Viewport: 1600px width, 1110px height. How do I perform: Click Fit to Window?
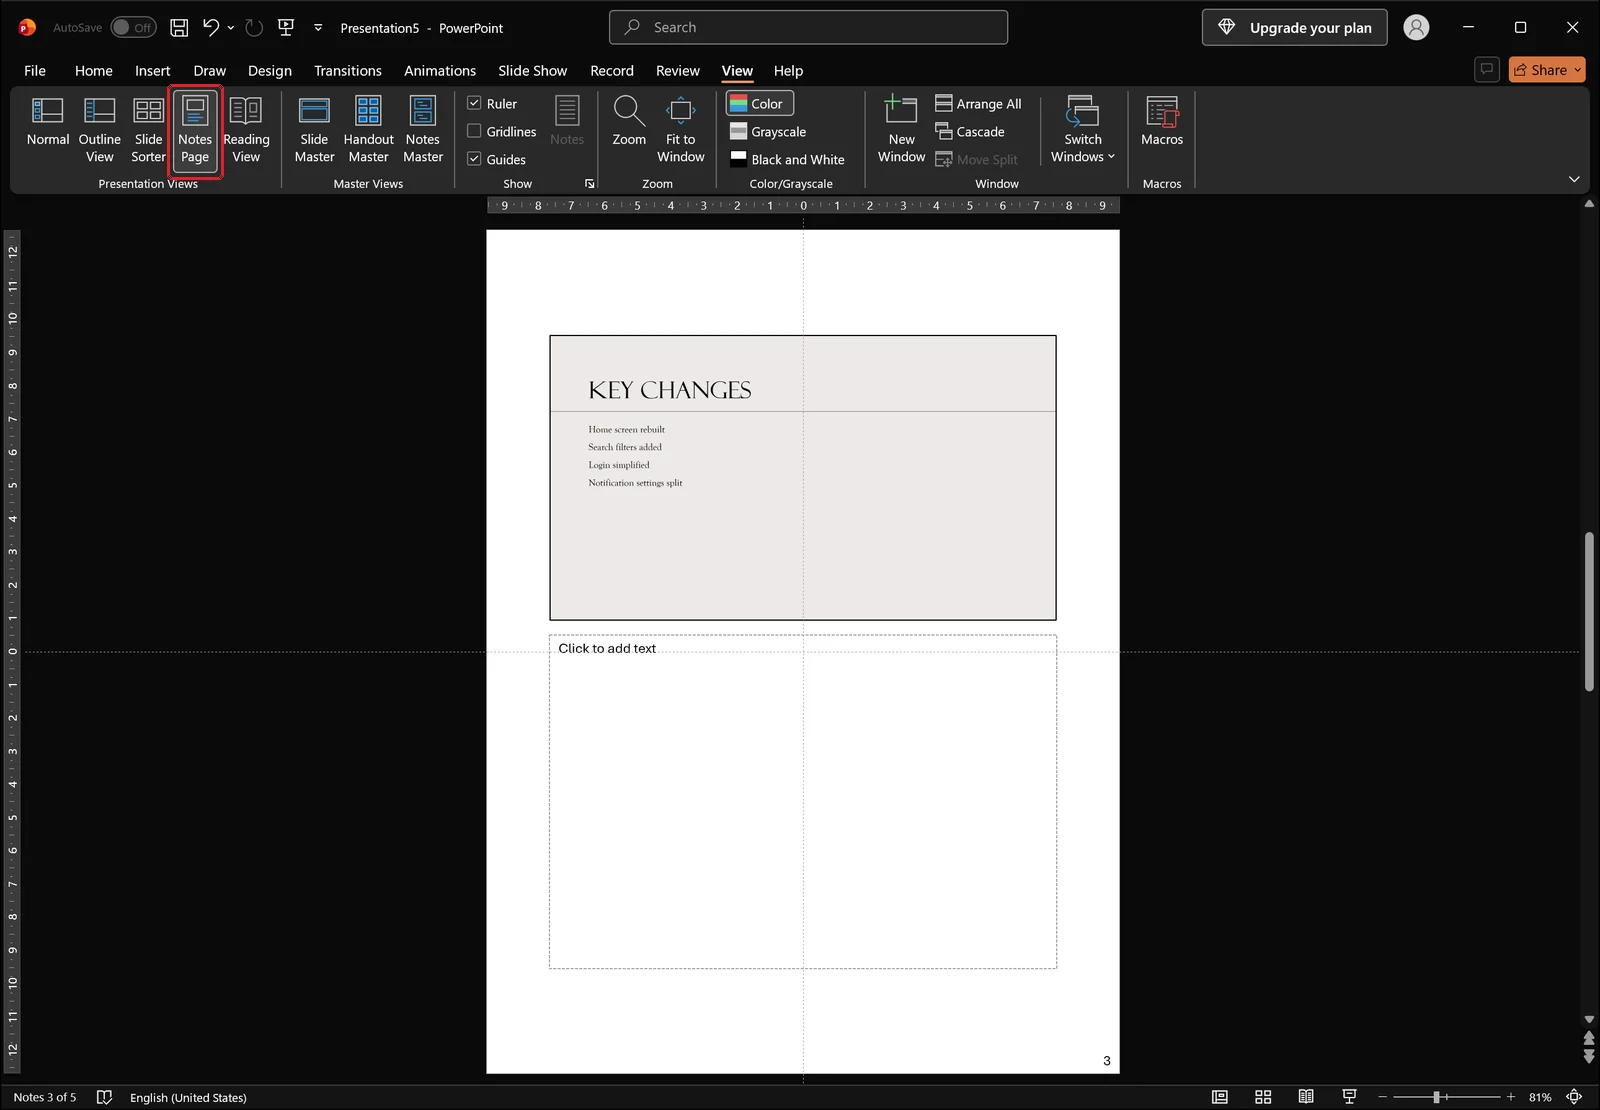click(x=681, y=129)
